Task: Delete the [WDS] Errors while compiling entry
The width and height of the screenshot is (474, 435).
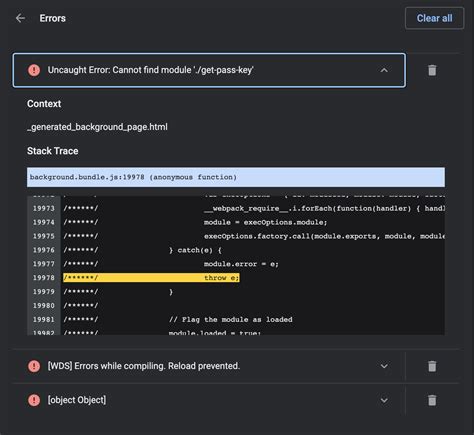Action: click(432, 366)
